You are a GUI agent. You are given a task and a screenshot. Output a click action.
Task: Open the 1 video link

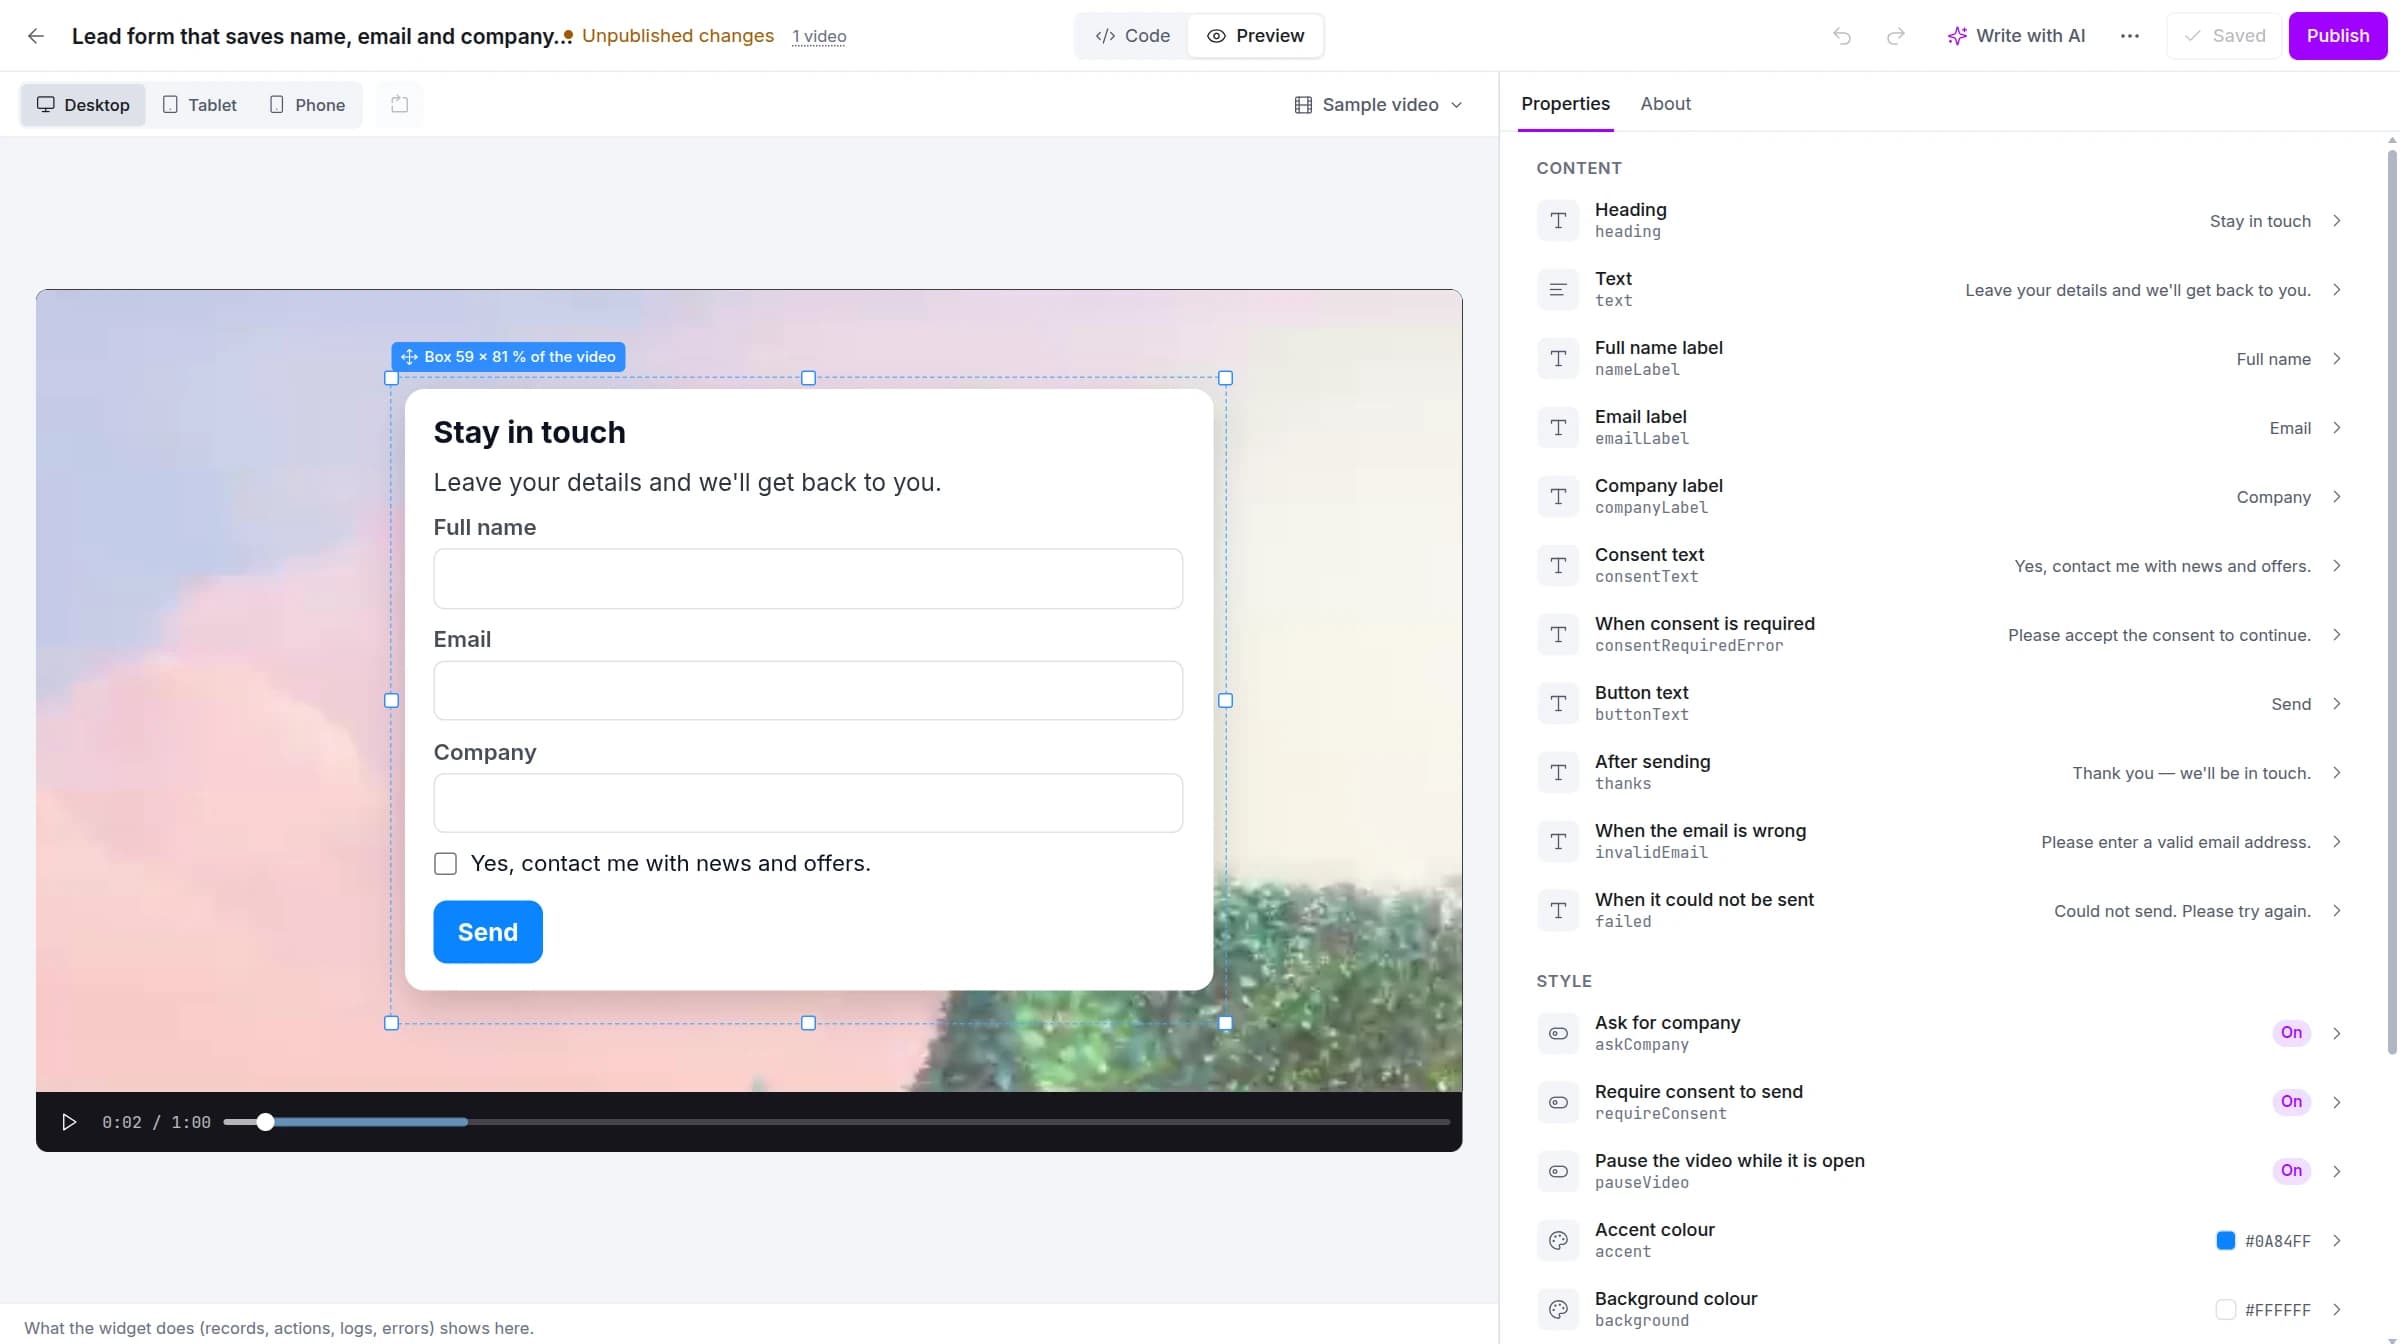[819, 37]
